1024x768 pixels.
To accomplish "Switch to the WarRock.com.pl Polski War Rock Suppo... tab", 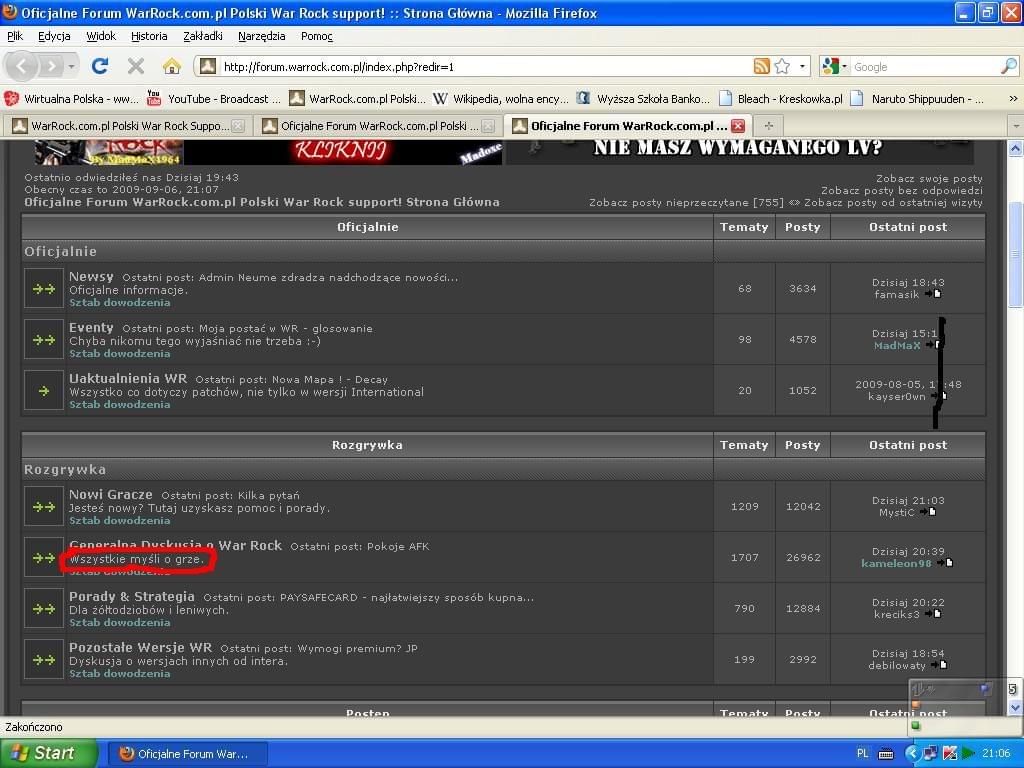I will (129, 126).
